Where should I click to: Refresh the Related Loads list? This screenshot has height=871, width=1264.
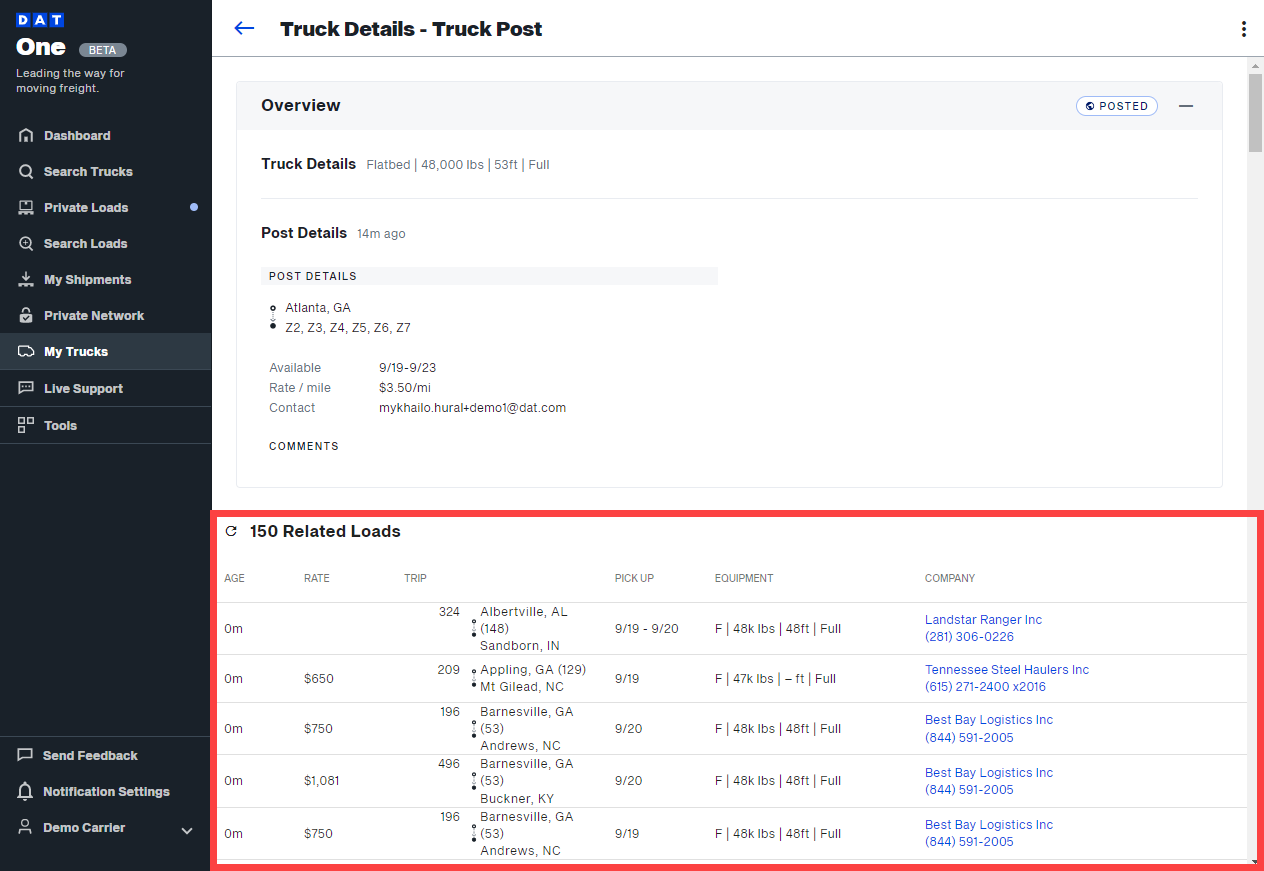click(x=231, y=531)
